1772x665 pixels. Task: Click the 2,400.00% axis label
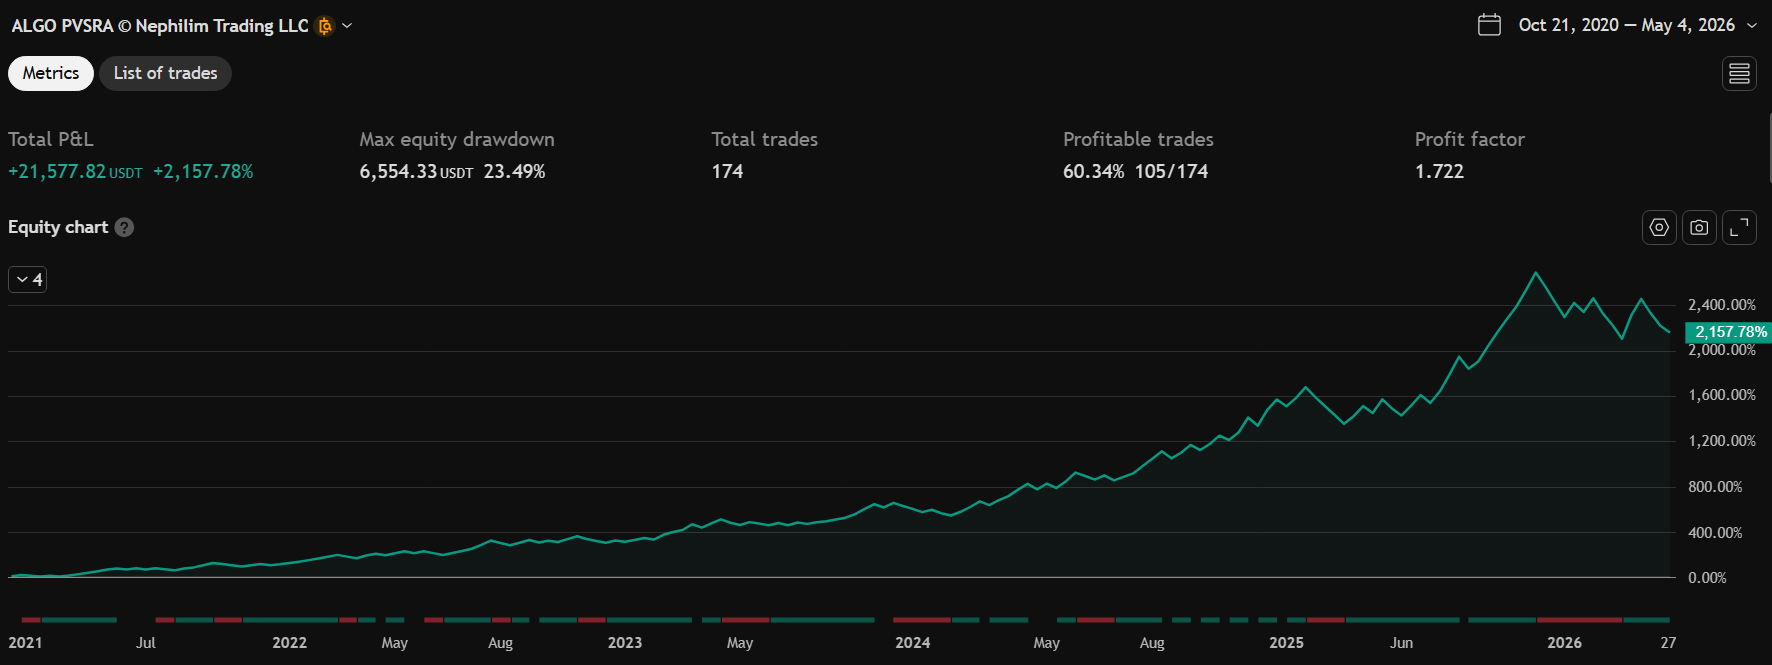tap(1721, 305)
